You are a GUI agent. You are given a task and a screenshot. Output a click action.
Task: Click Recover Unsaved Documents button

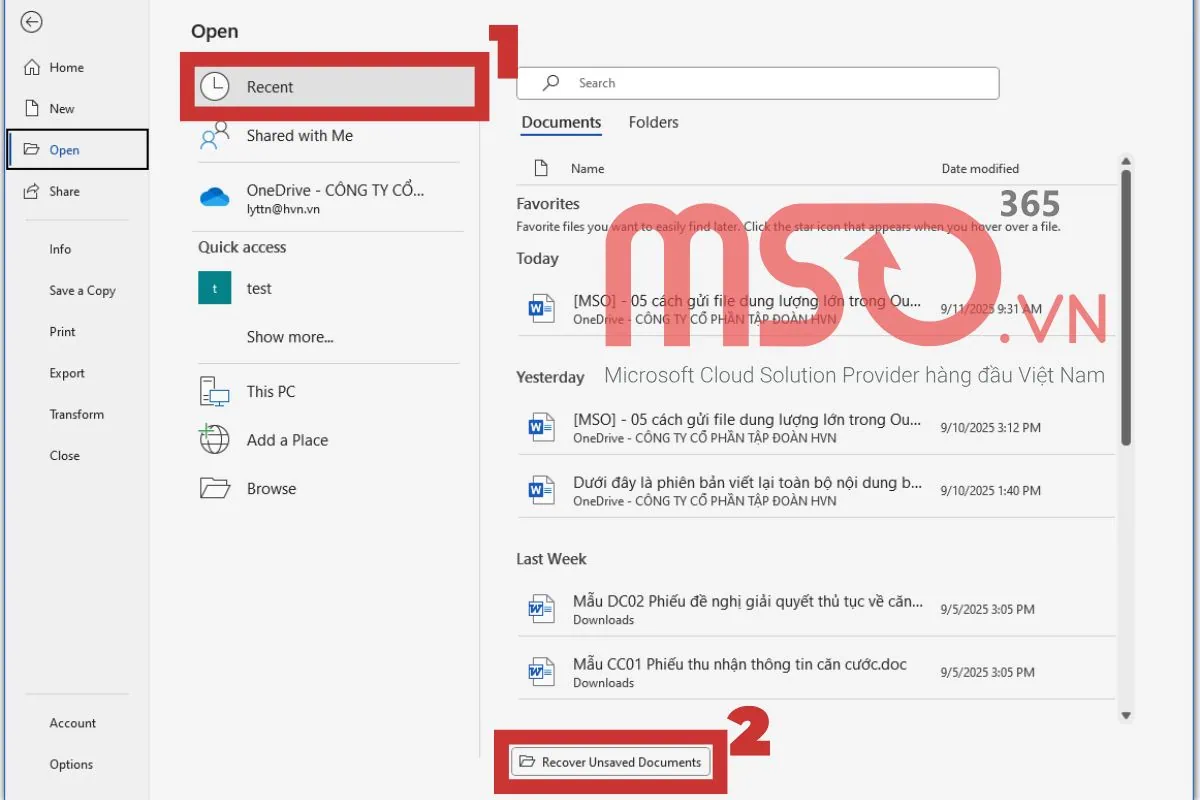point(610,762)
